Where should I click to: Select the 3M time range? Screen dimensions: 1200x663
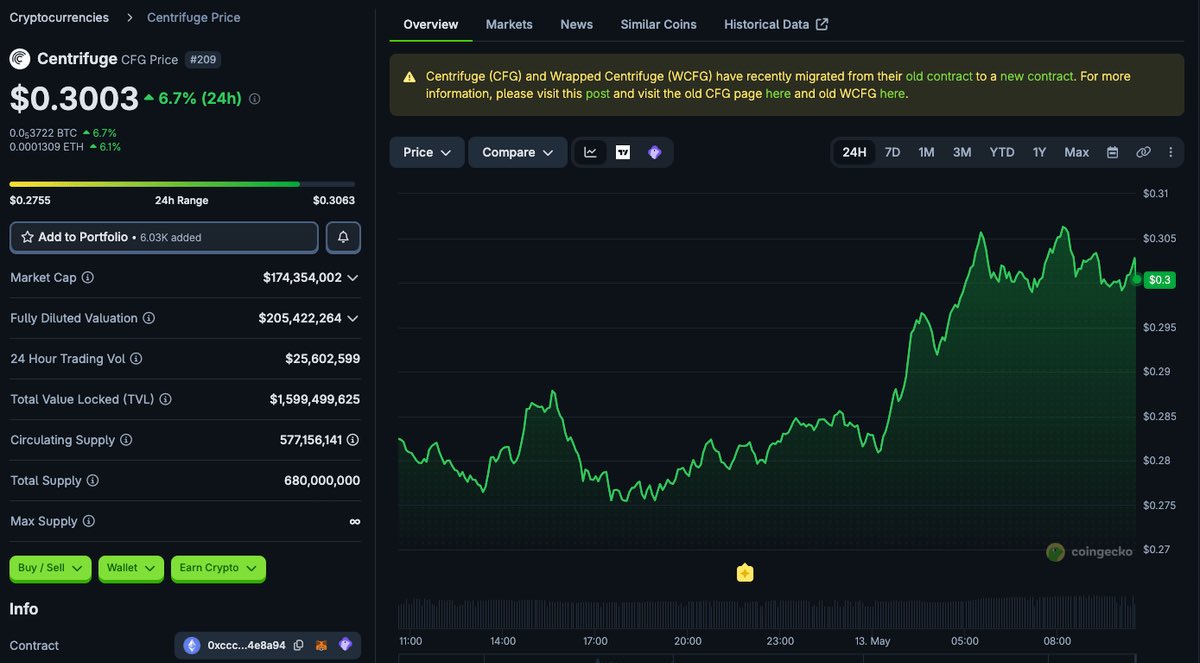click(962, 152)
